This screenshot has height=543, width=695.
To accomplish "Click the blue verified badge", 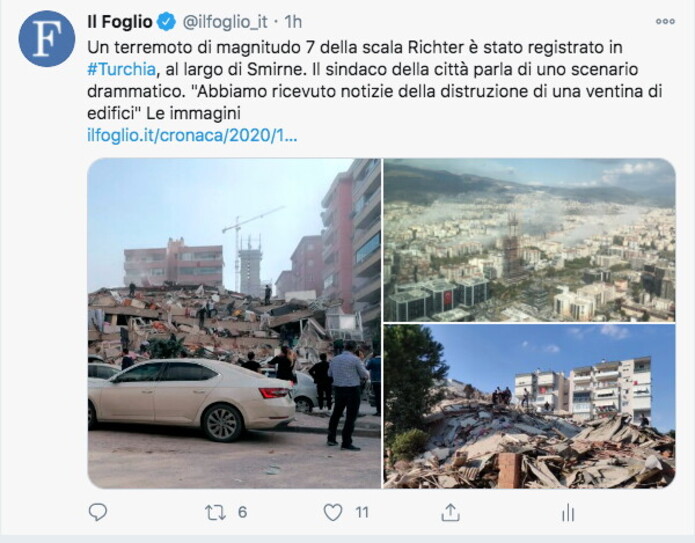I will click(166, 22).
